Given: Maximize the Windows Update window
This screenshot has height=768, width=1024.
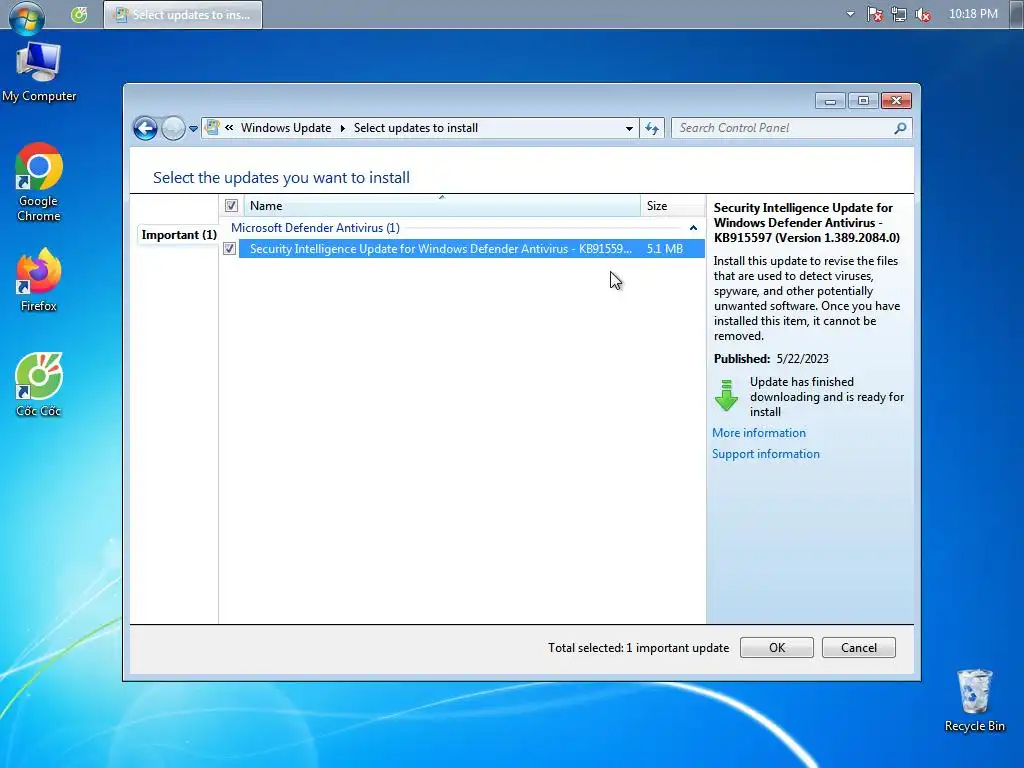Looking at the screenshot, I should (863, 101).
